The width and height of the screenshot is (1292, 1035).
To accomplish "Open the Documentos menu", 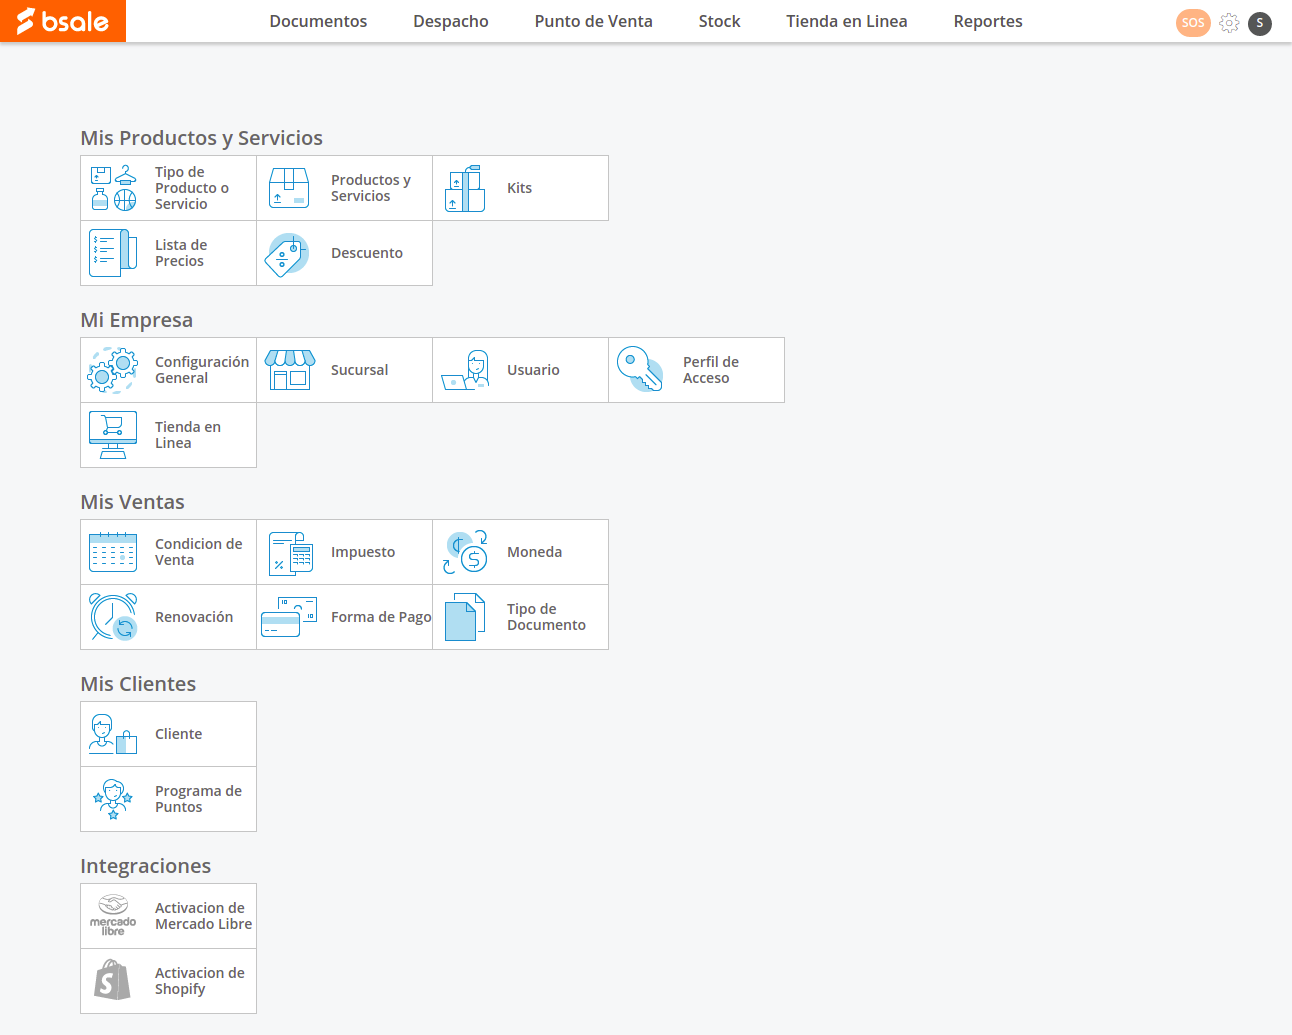I will tap(318, 22).
